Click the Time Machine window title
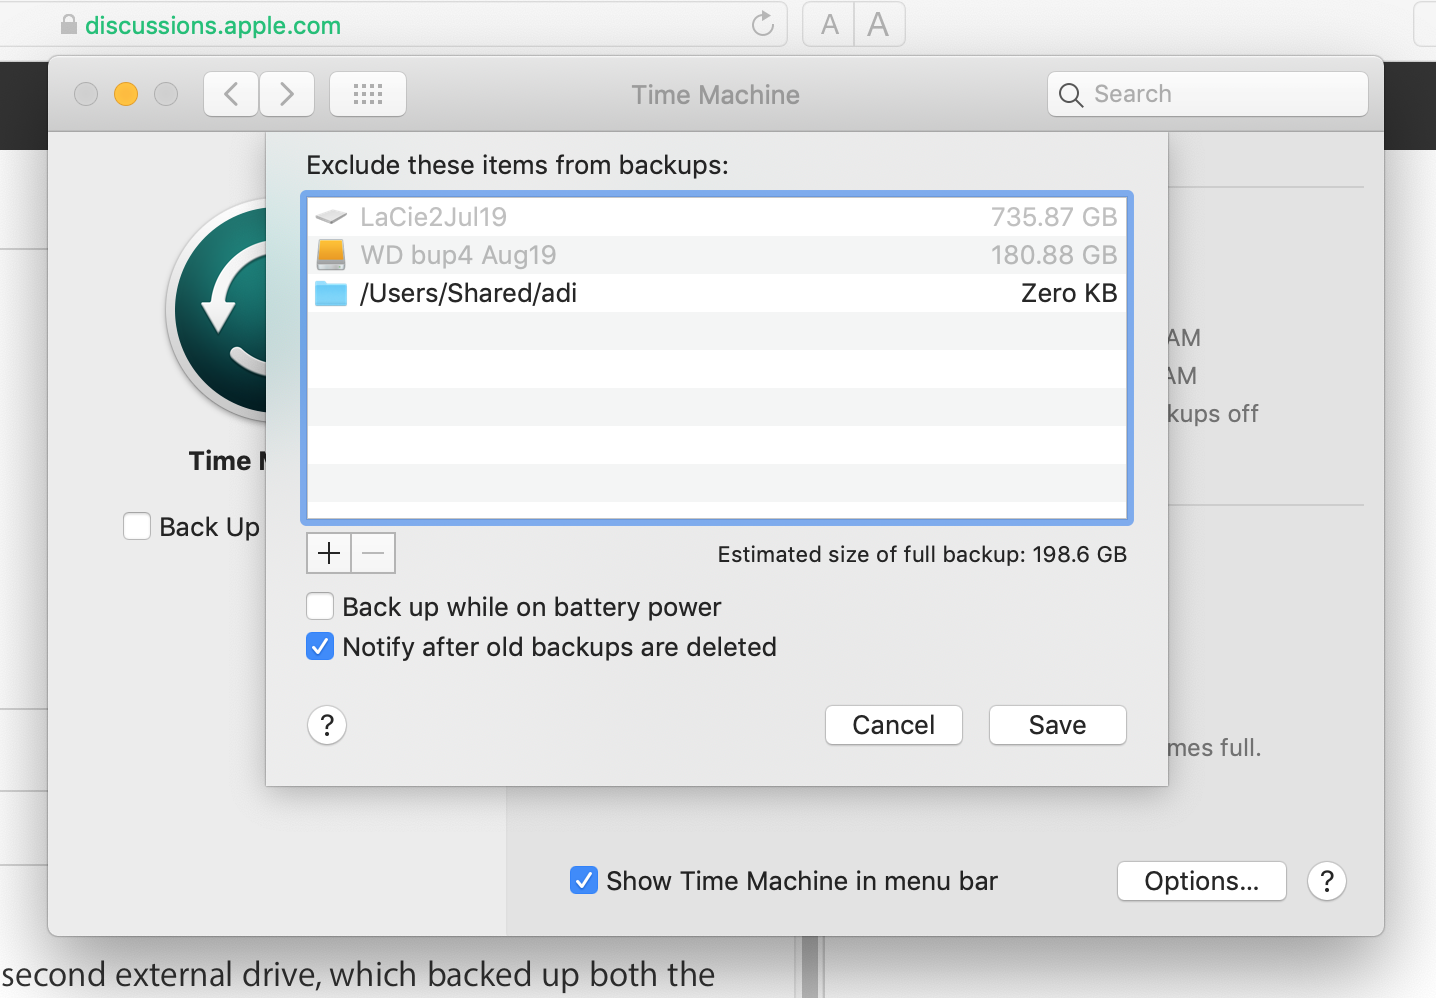Screen dimensions: 1436x998 click(x=716, y=95)
